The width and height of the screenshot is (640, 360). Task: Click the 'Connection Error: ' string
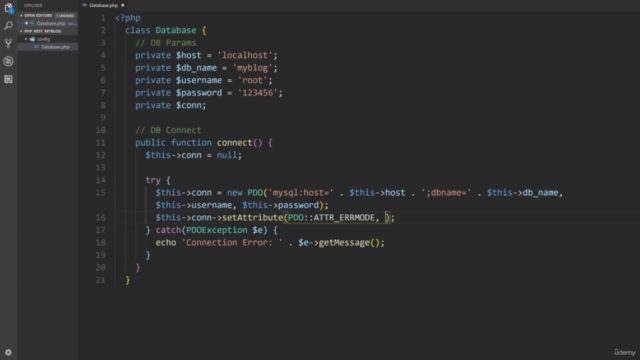pyautogui.click(x=232, y=242)
